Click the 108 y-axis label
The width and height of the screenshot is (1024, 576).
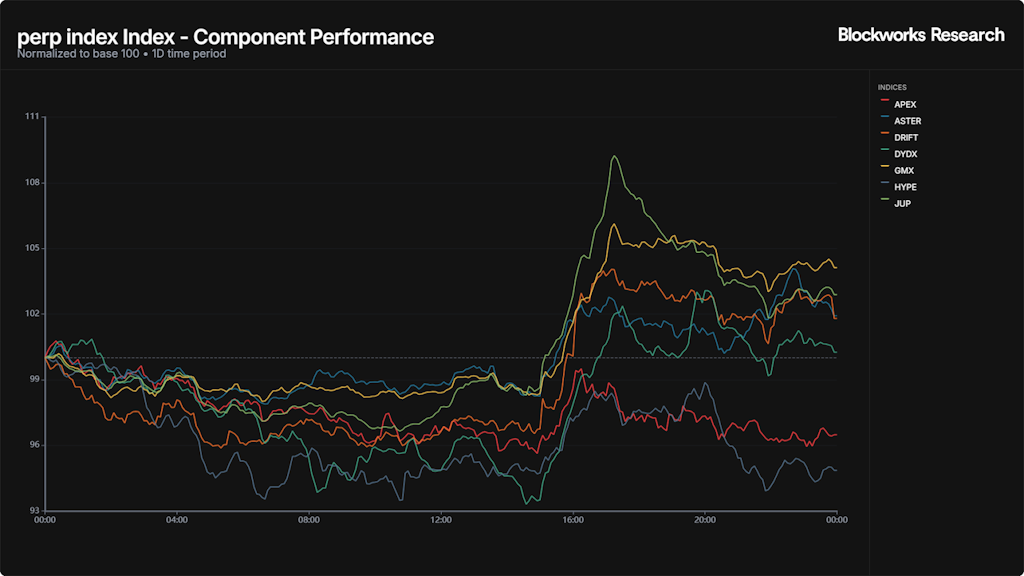[x=32, y=183]
